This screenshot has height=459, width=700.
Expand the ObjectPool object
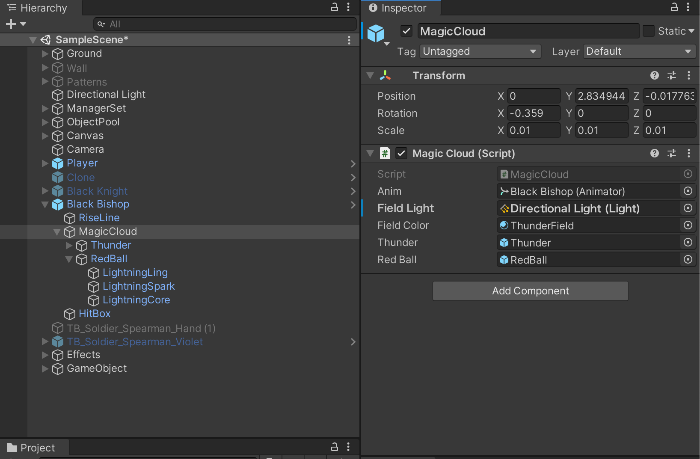[45, 122]
